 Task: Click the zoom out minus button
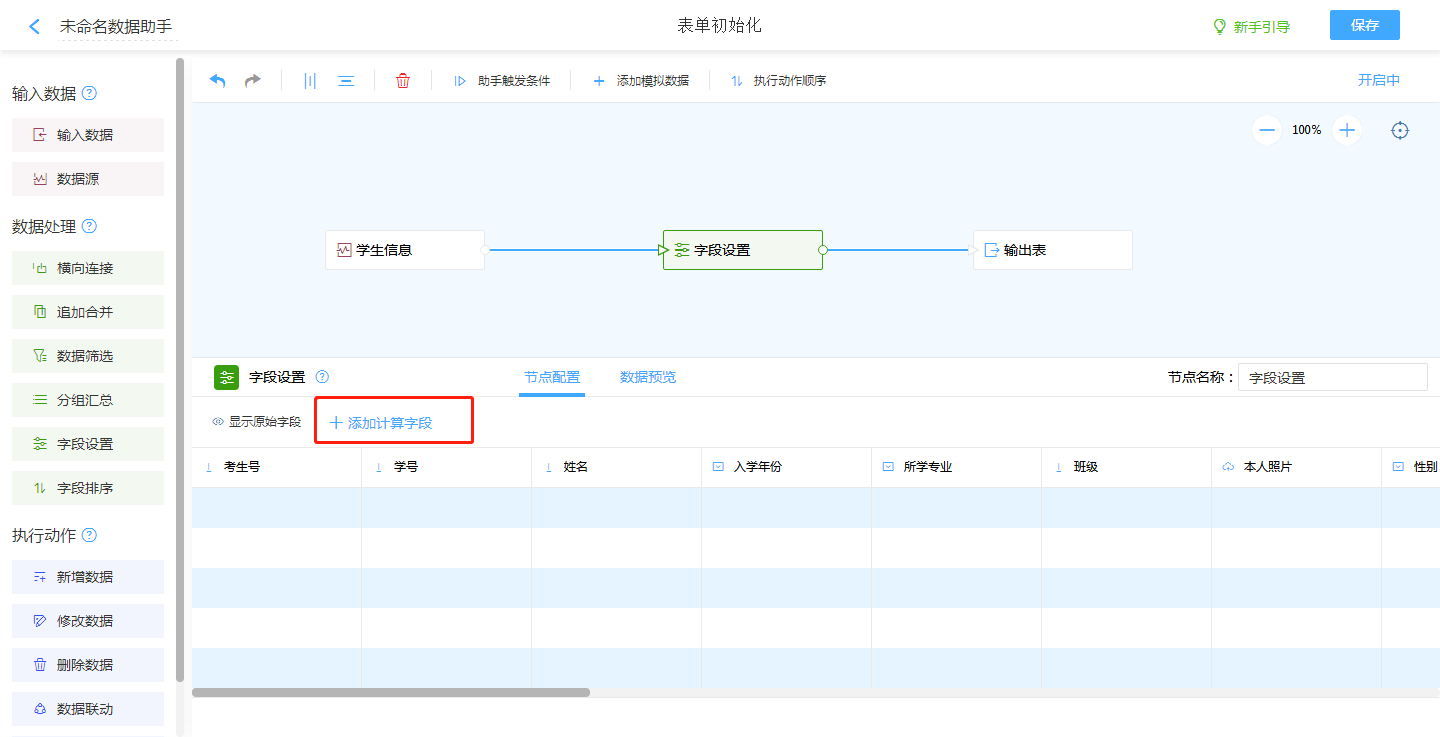pyautogui.click(x=1267, y=130)
